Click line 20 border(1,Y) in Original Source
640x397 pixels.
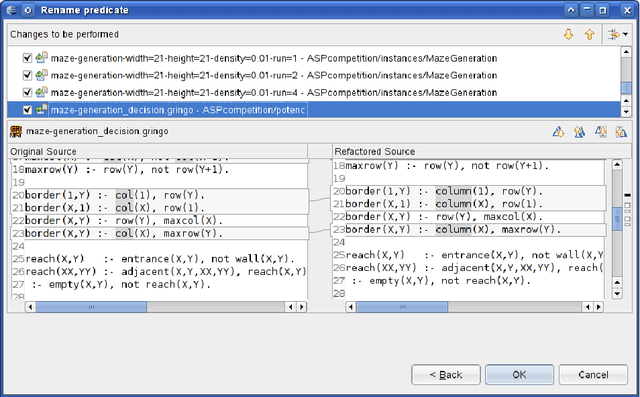pyautogui.click(x=58, y=195)
